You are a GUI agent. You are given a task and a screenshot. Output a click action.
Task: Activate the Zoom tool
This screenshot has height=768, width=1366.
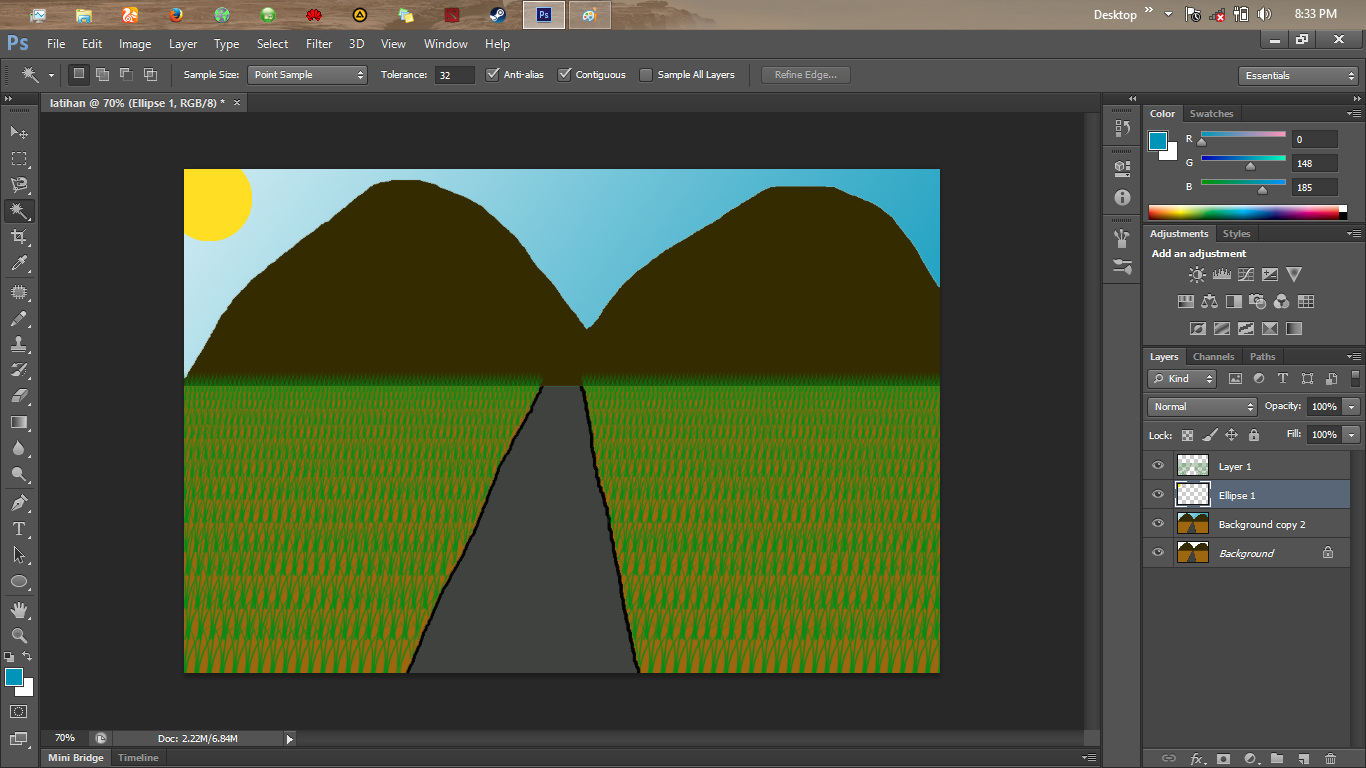click(x=18, y=633)
